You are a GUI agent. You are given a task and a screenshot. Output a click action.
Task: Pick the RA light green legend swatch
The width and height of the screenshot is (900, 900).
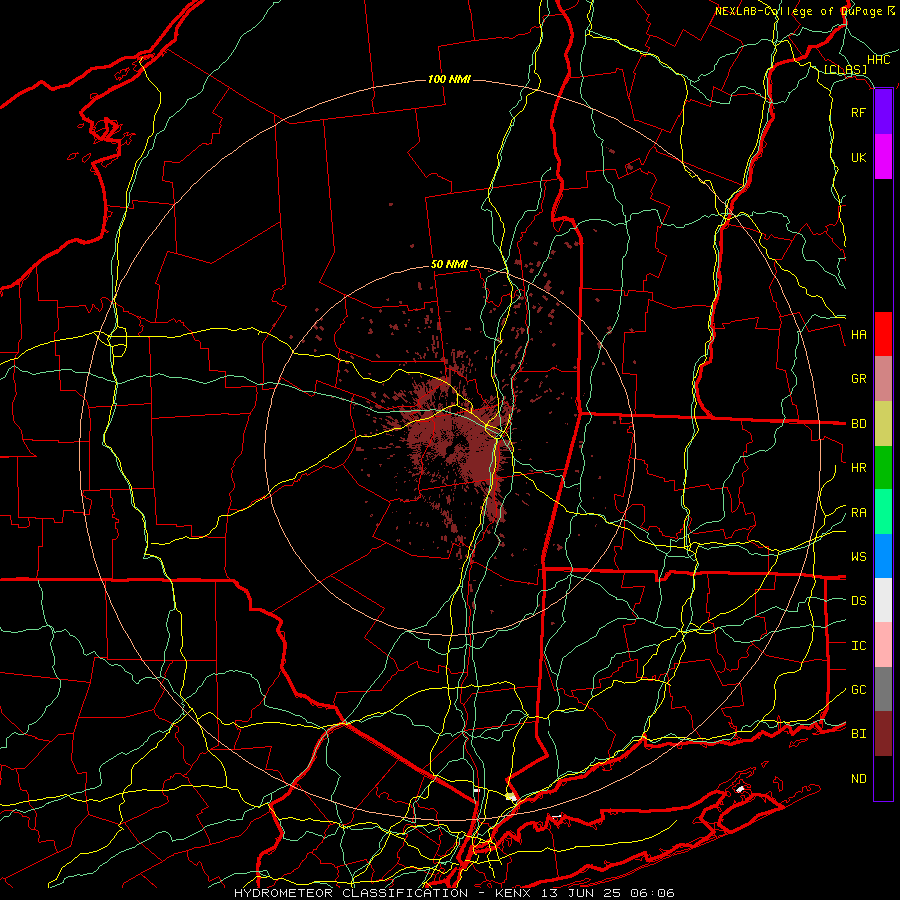[x=883, y=512]
